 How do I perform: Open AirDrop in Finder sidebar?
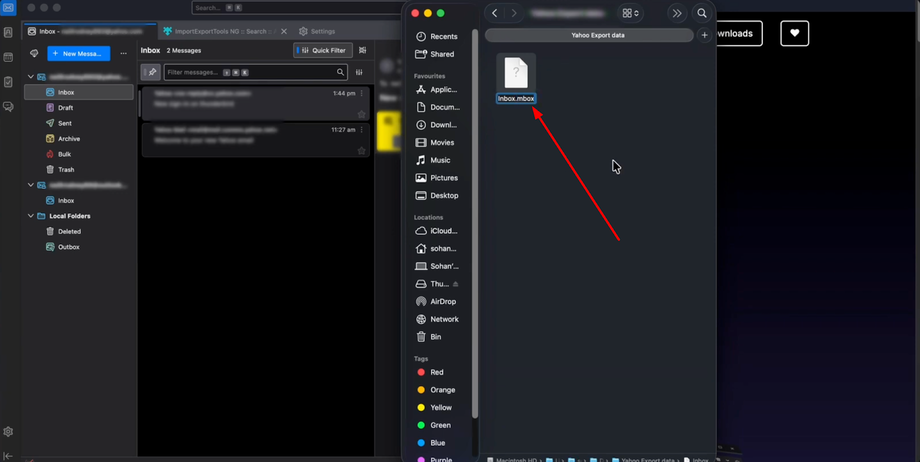pyautogui.click(x=436, y=302)
